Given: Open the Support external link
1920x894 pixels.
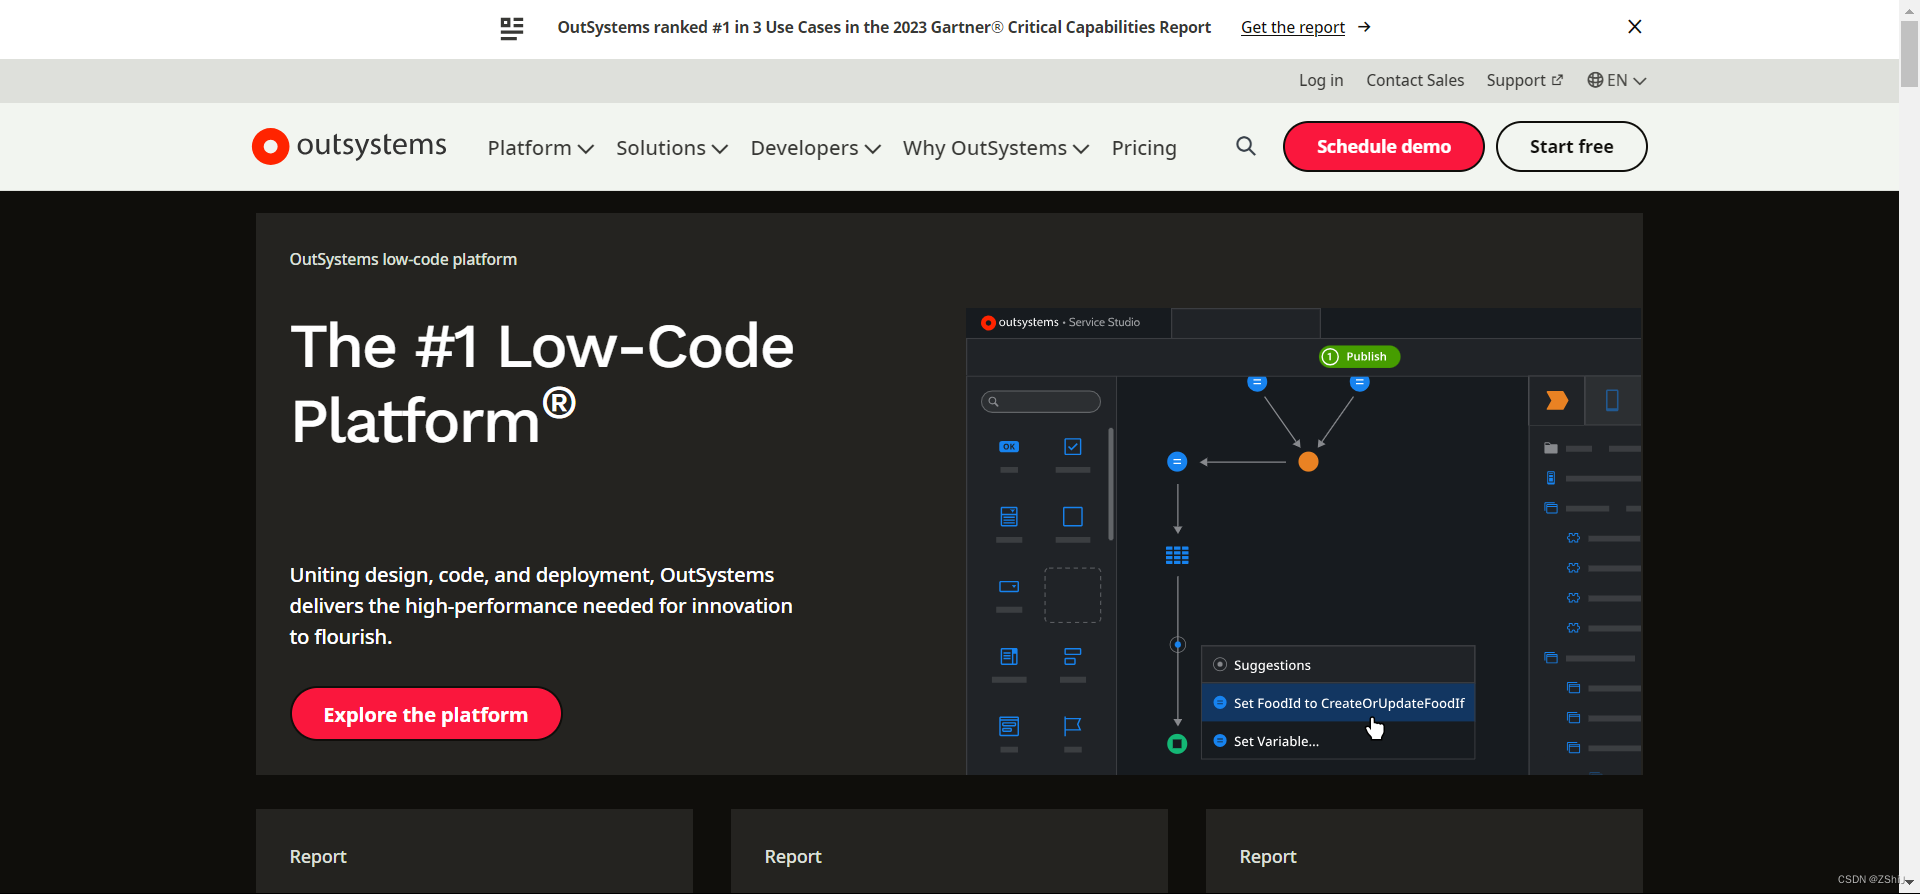Looking at the screenshot, I should tap(1524, 80).
